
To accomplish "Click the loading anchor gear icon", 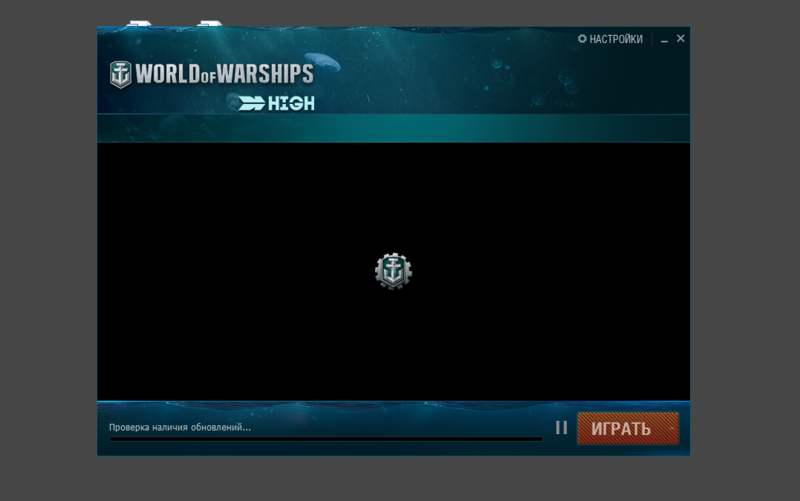I will (x=393, y=271).
